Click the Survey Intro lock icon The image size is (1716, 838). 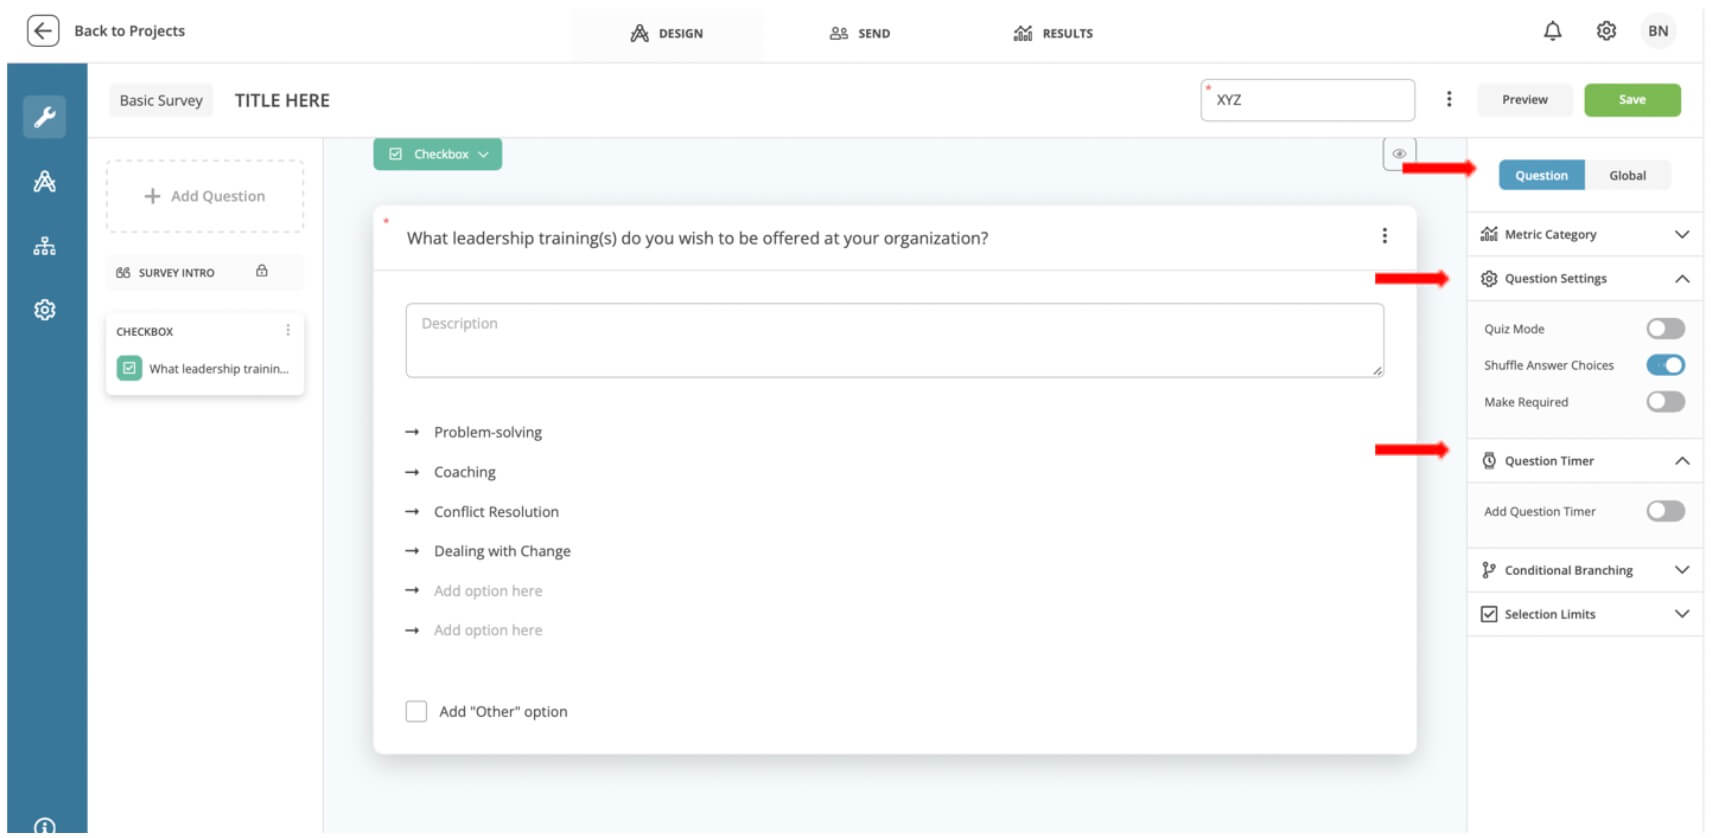click(x=262, y=271)
